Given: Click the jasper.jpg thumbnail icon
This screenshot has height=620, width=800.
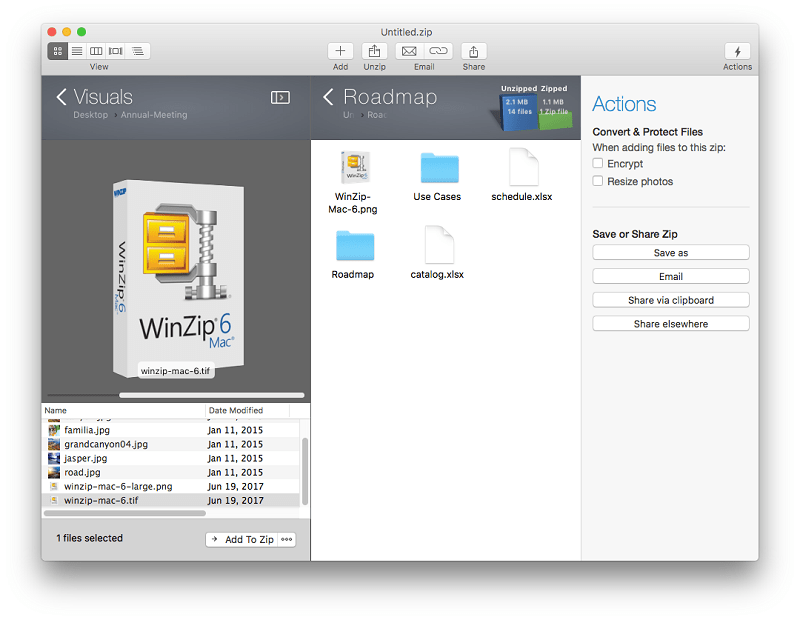Looking at the screenshot, I should (54, 458).
